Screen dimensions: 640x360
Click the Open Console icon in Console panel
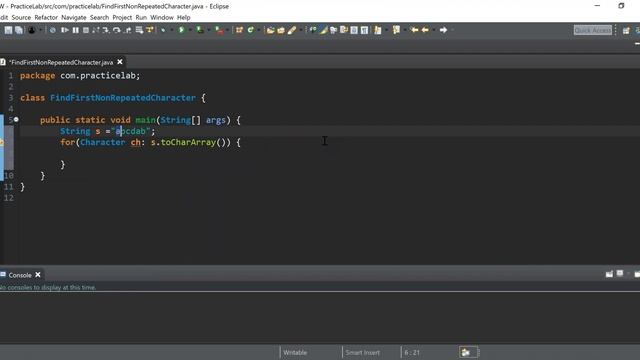click(x=609, y=274)
